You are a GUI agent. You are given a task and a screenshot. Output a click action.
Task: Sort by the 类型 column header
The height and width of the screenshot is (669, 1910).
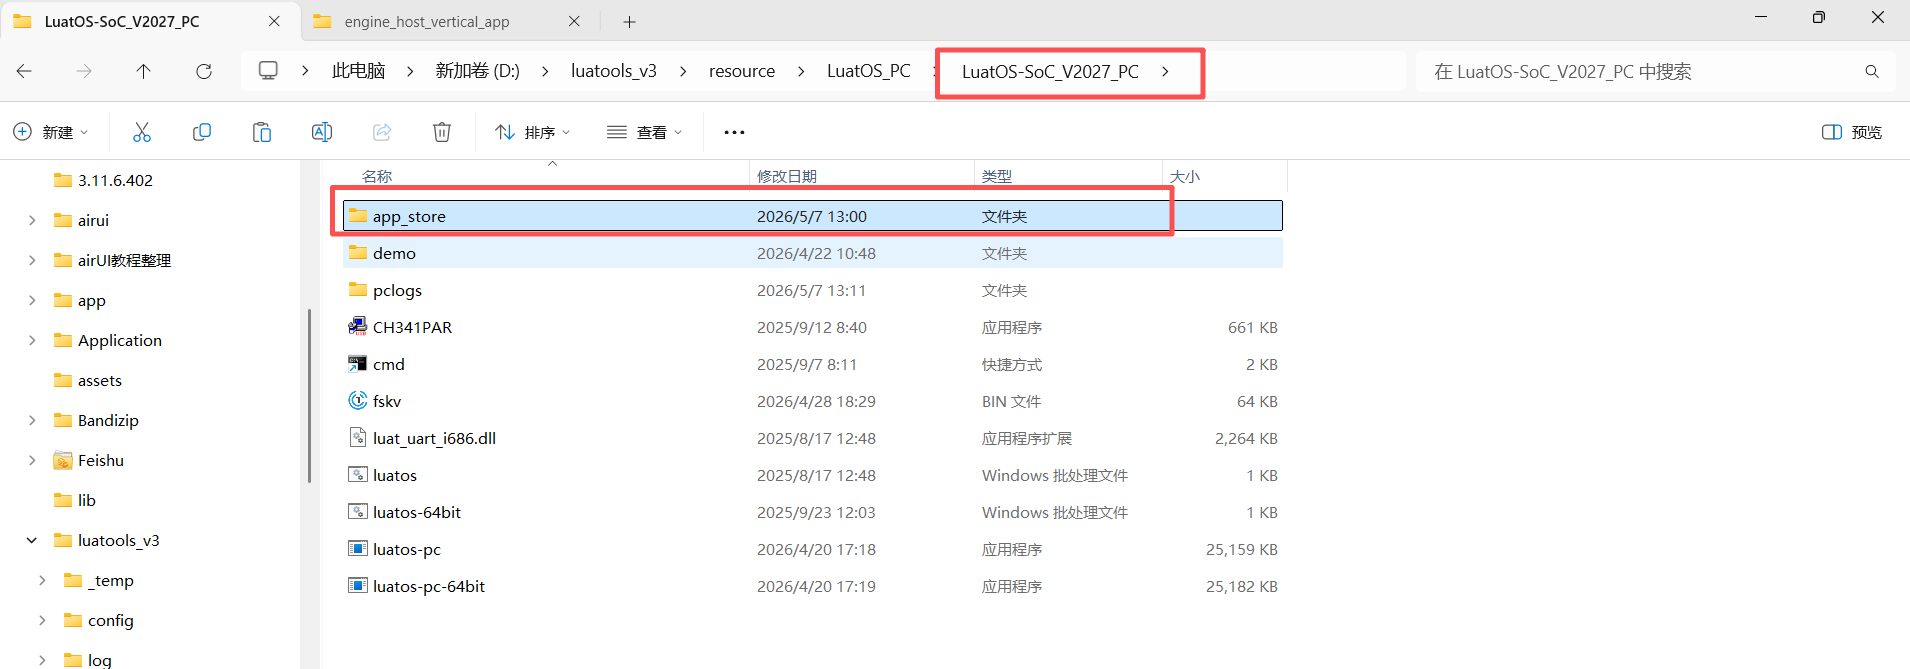coord(997,176)
